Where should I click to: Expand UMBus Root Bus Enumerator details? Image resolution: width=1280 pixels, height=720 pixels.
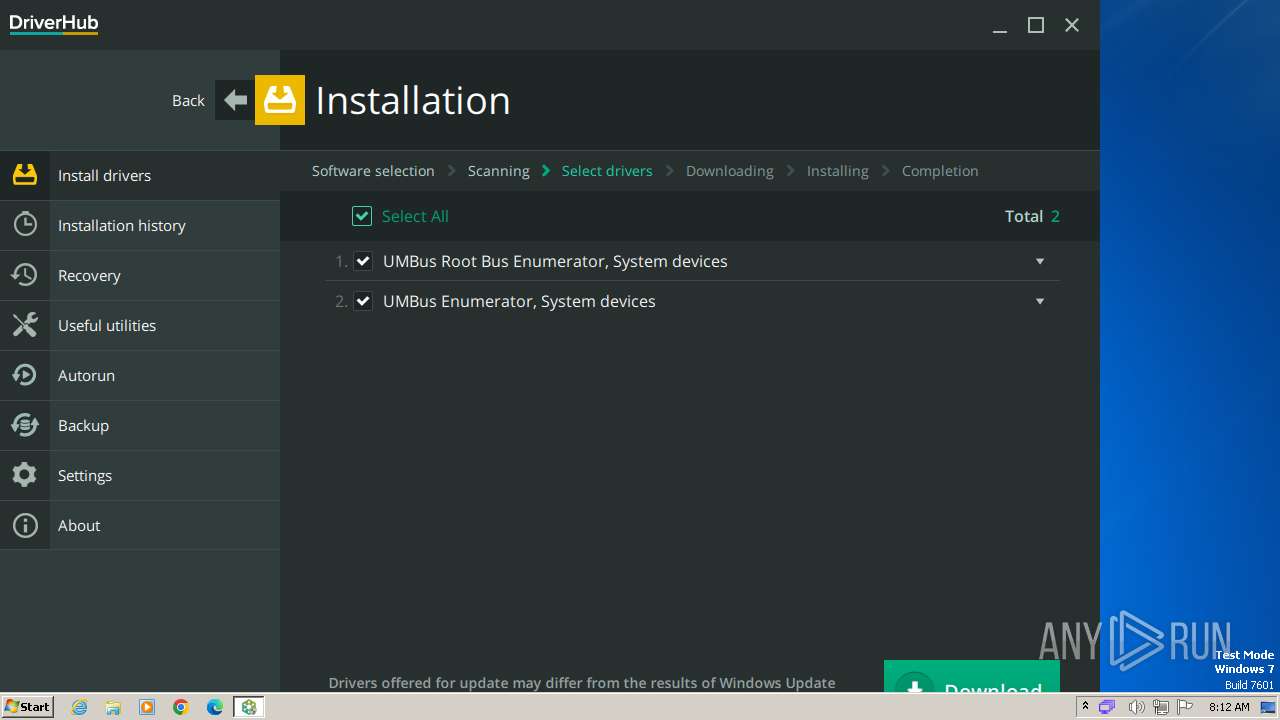pos(1040,261)
